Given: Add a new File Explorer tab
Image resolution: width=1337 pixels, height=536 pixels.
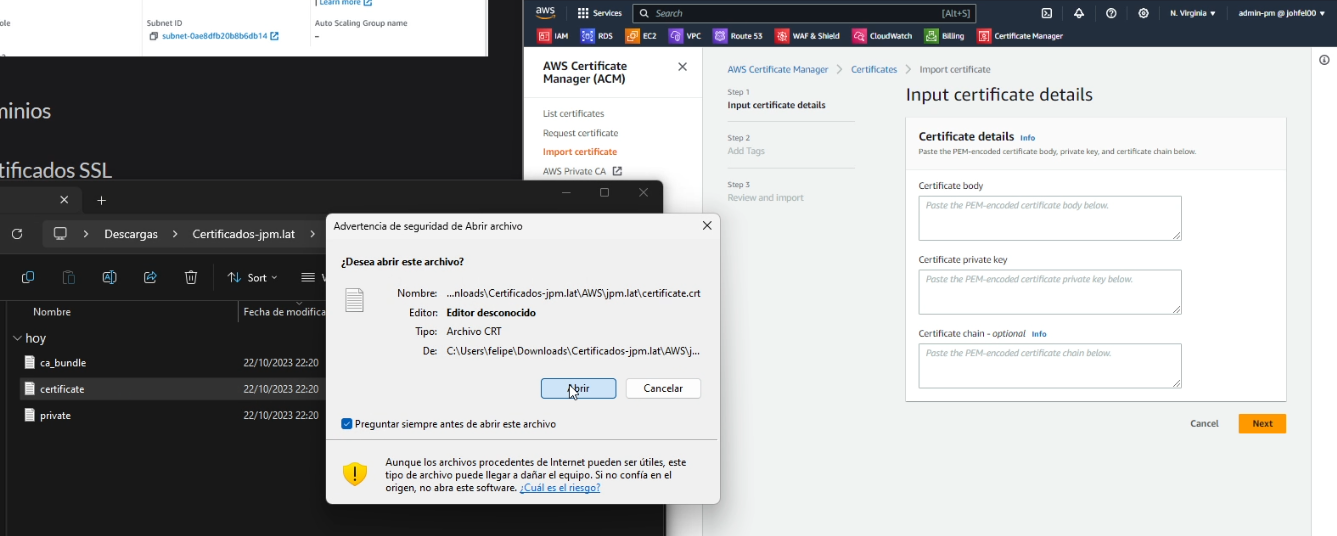Looking at the screenshot, I should pos(101,200).
